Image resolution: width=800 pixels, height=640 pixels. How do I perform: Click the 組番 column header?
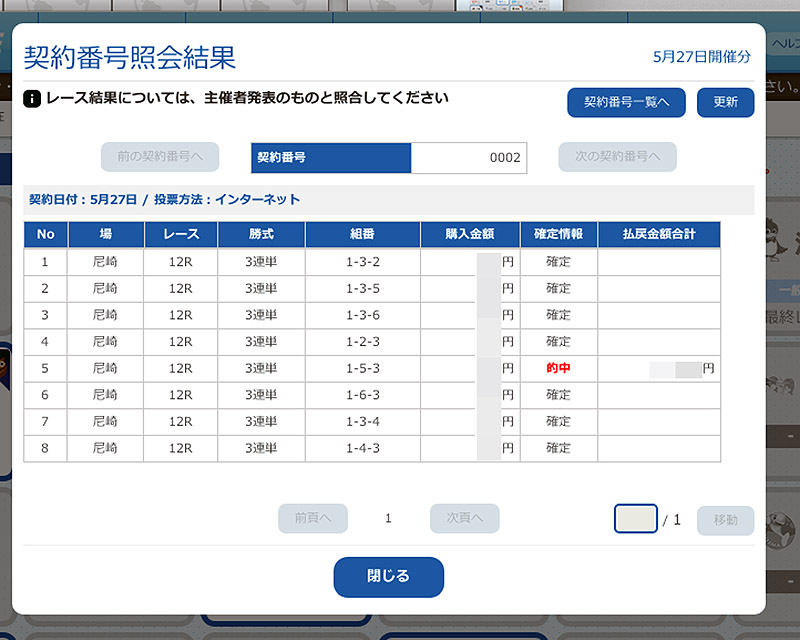362,235
